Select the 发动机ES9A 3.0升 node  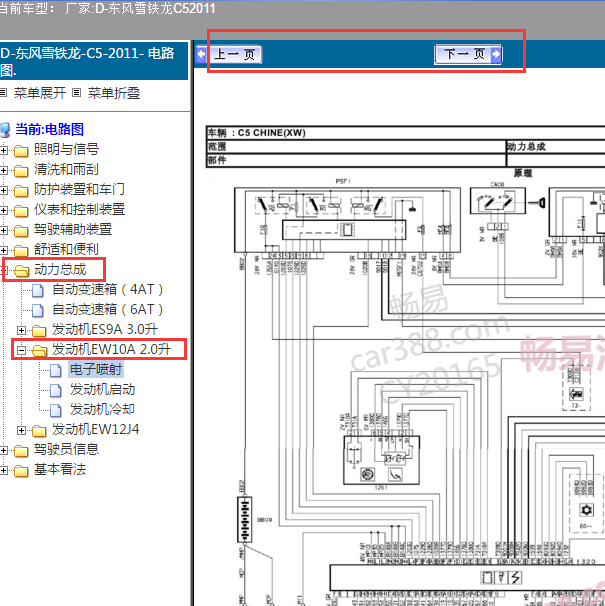coord(105,330)
